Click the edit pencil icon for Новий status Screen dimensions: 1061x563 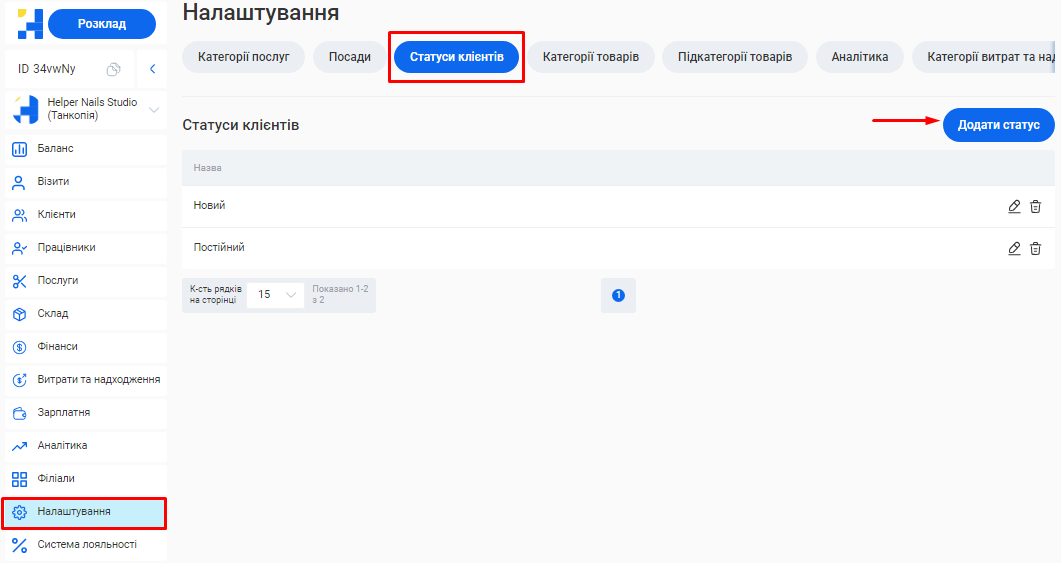pyautogui.click(x=1014, y=206)
